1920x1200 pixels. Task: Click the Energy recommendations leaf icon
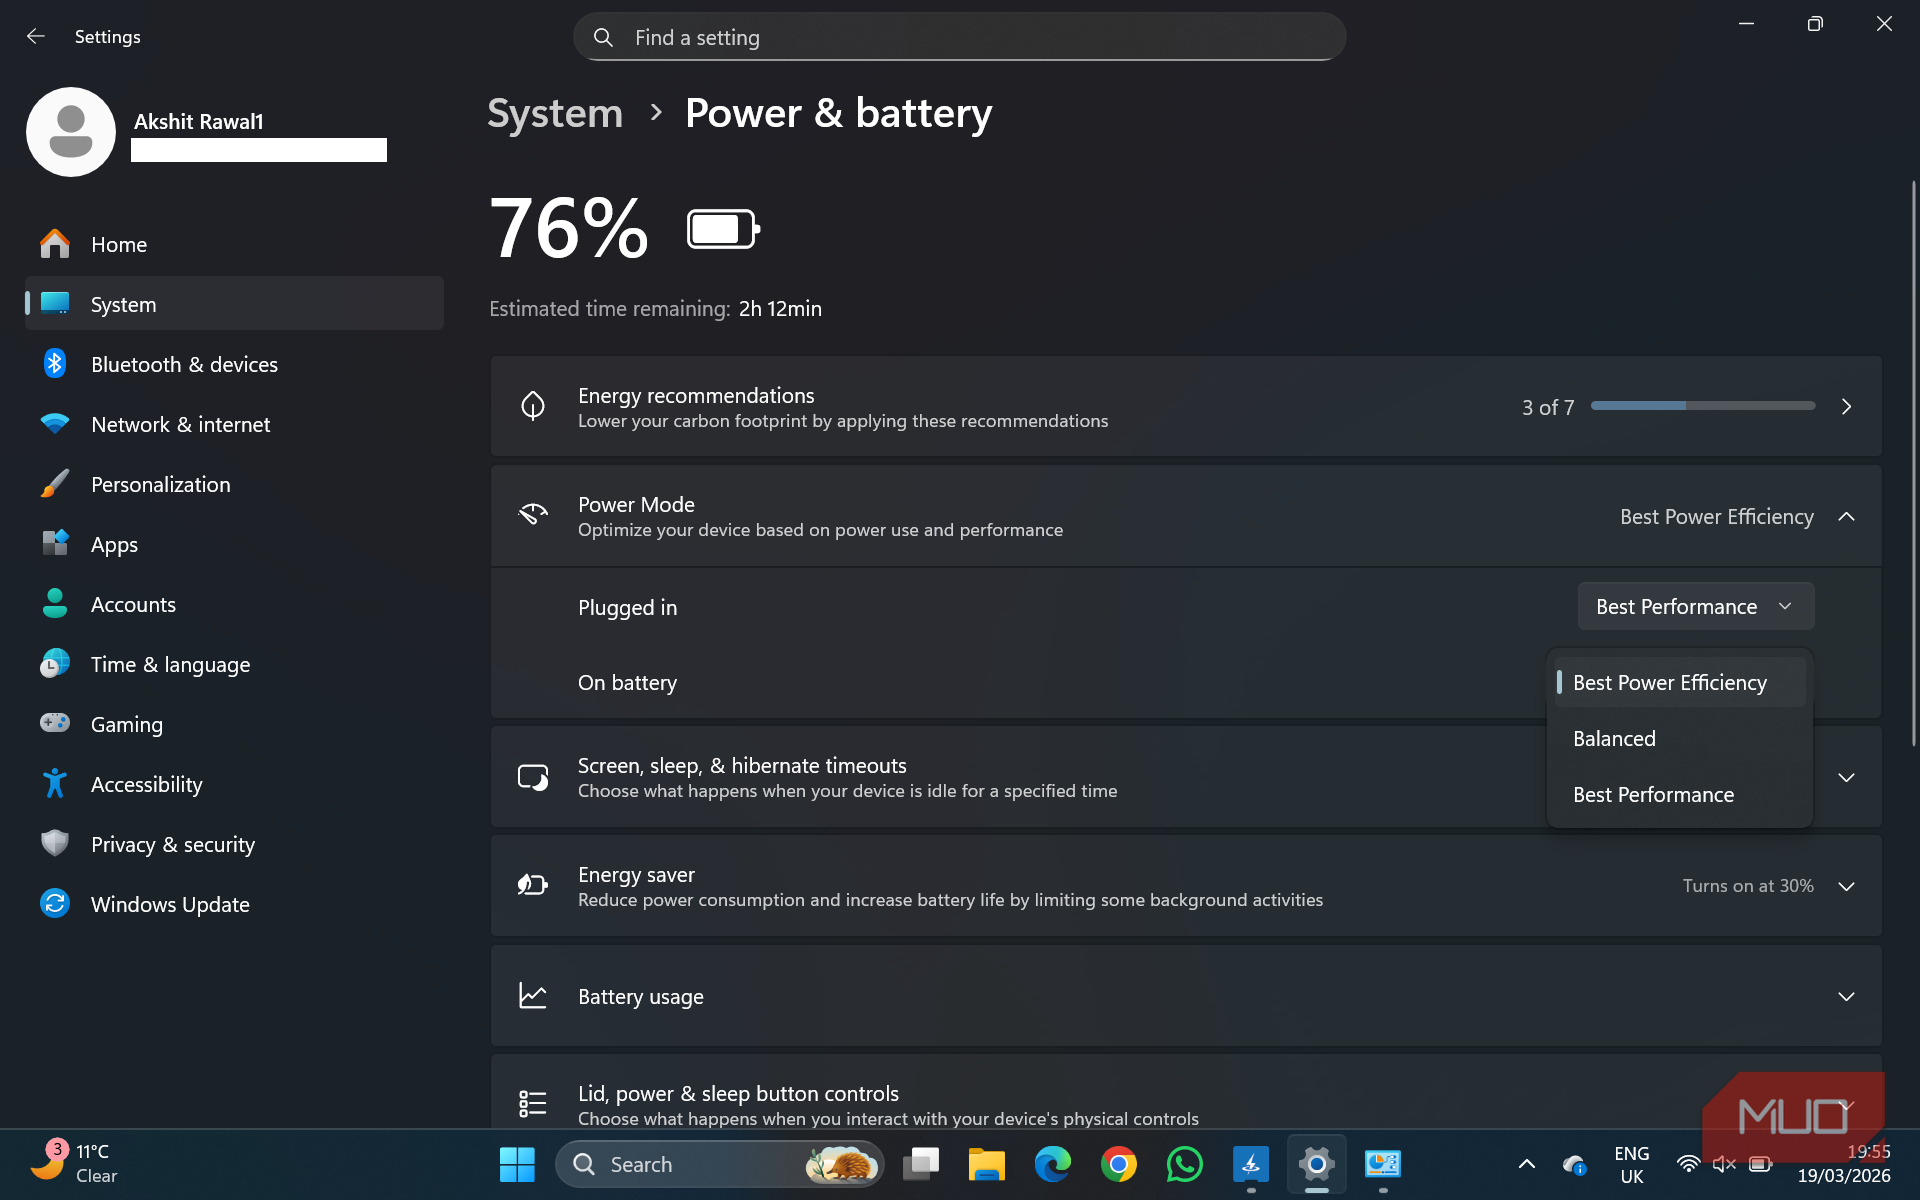pos(532,406)
